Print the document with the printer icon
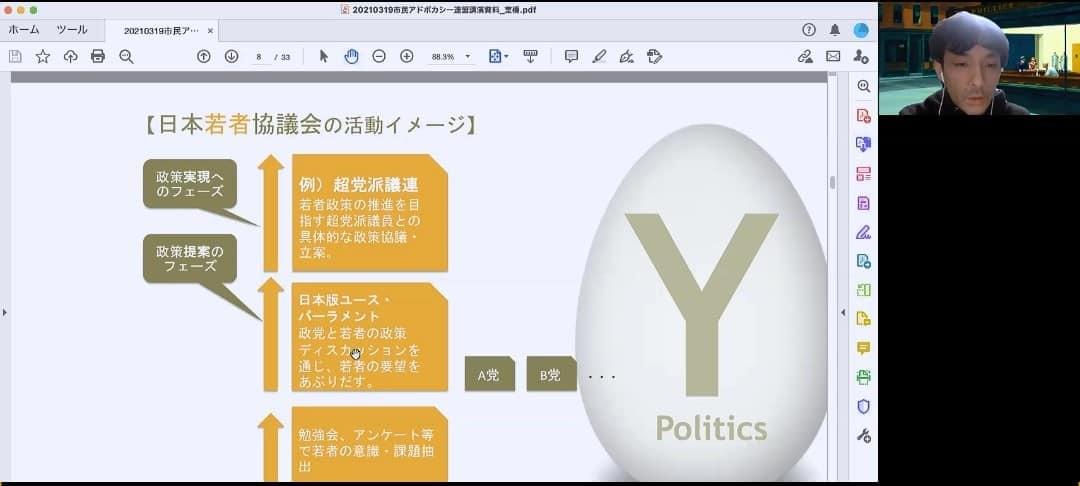The image size is (1080, 486). point(98,56)
